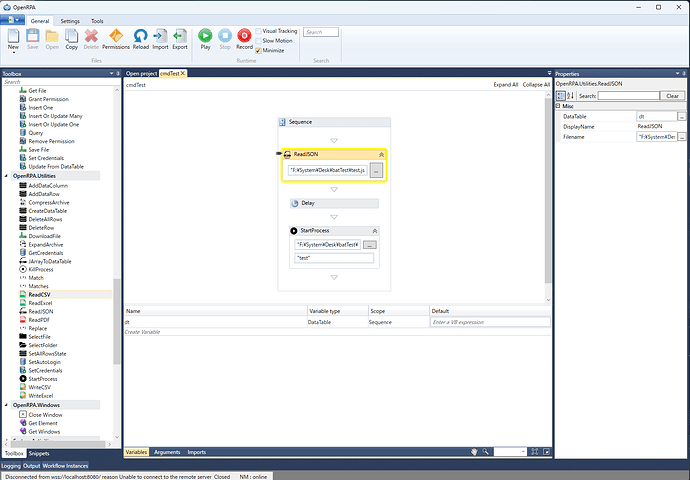Select WriteExcel in the toolbox
Image resolution: width=690 pixels, height=480 pixels.
point(40,396)
